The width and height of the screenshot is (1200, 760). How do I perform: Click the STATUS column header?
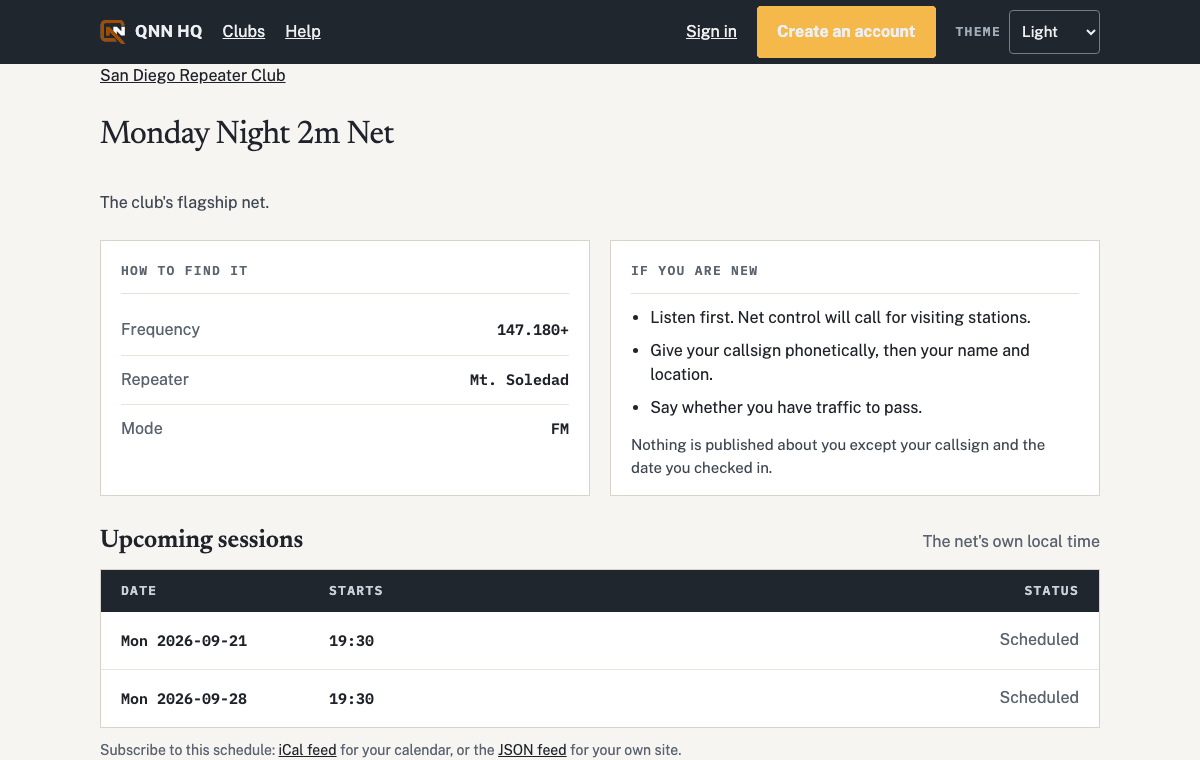pos(1051,591)
